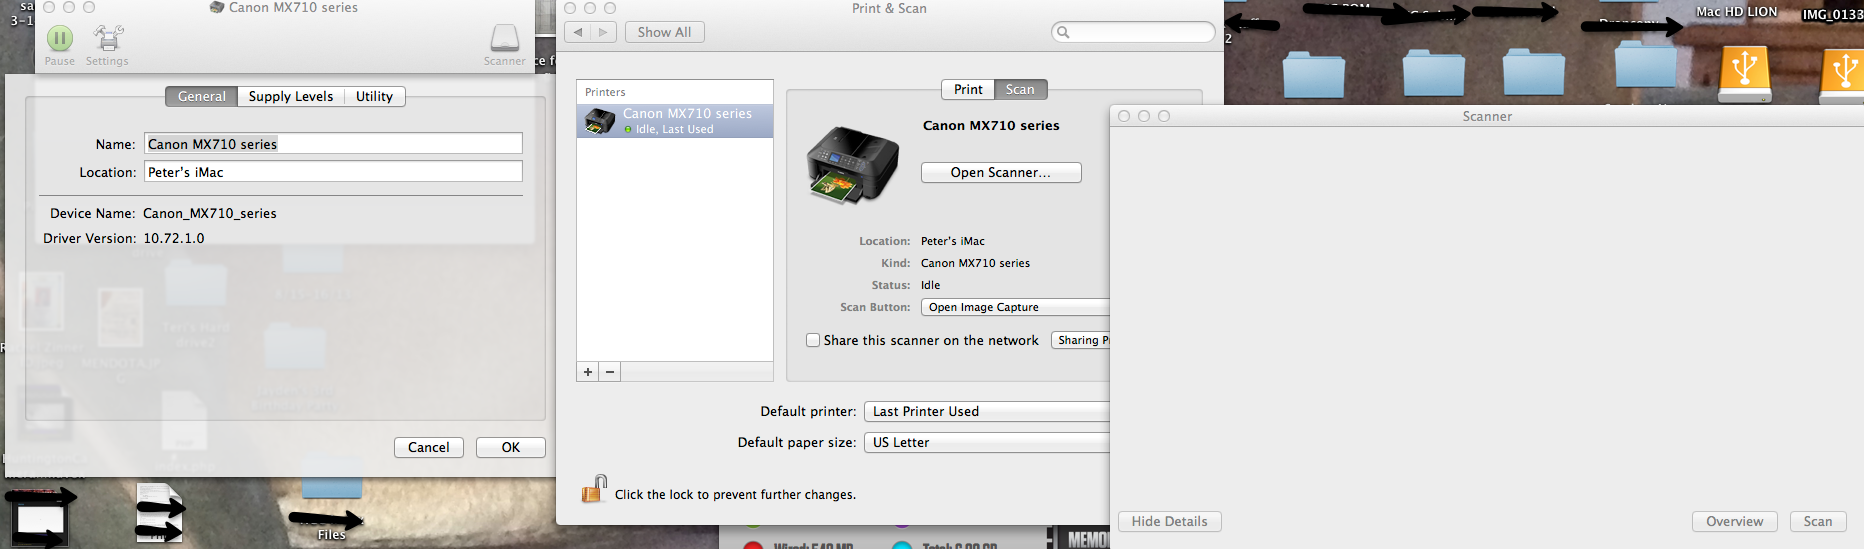The image size is (1864, 549).
Task: Open the printer Settings icon
Action: click(x=108, y=39)
